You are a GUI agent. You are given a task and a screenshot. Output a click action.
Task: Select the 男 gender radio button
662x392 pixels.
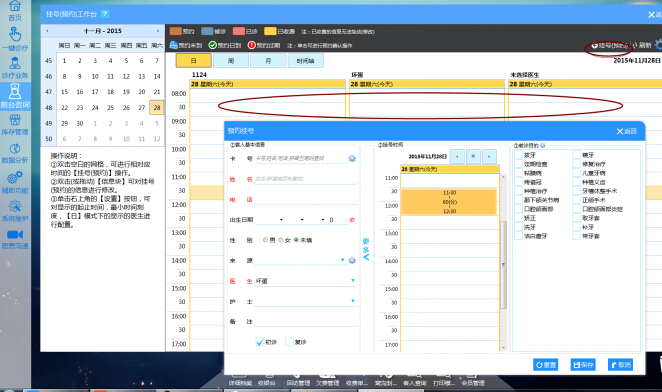(265, 240)
